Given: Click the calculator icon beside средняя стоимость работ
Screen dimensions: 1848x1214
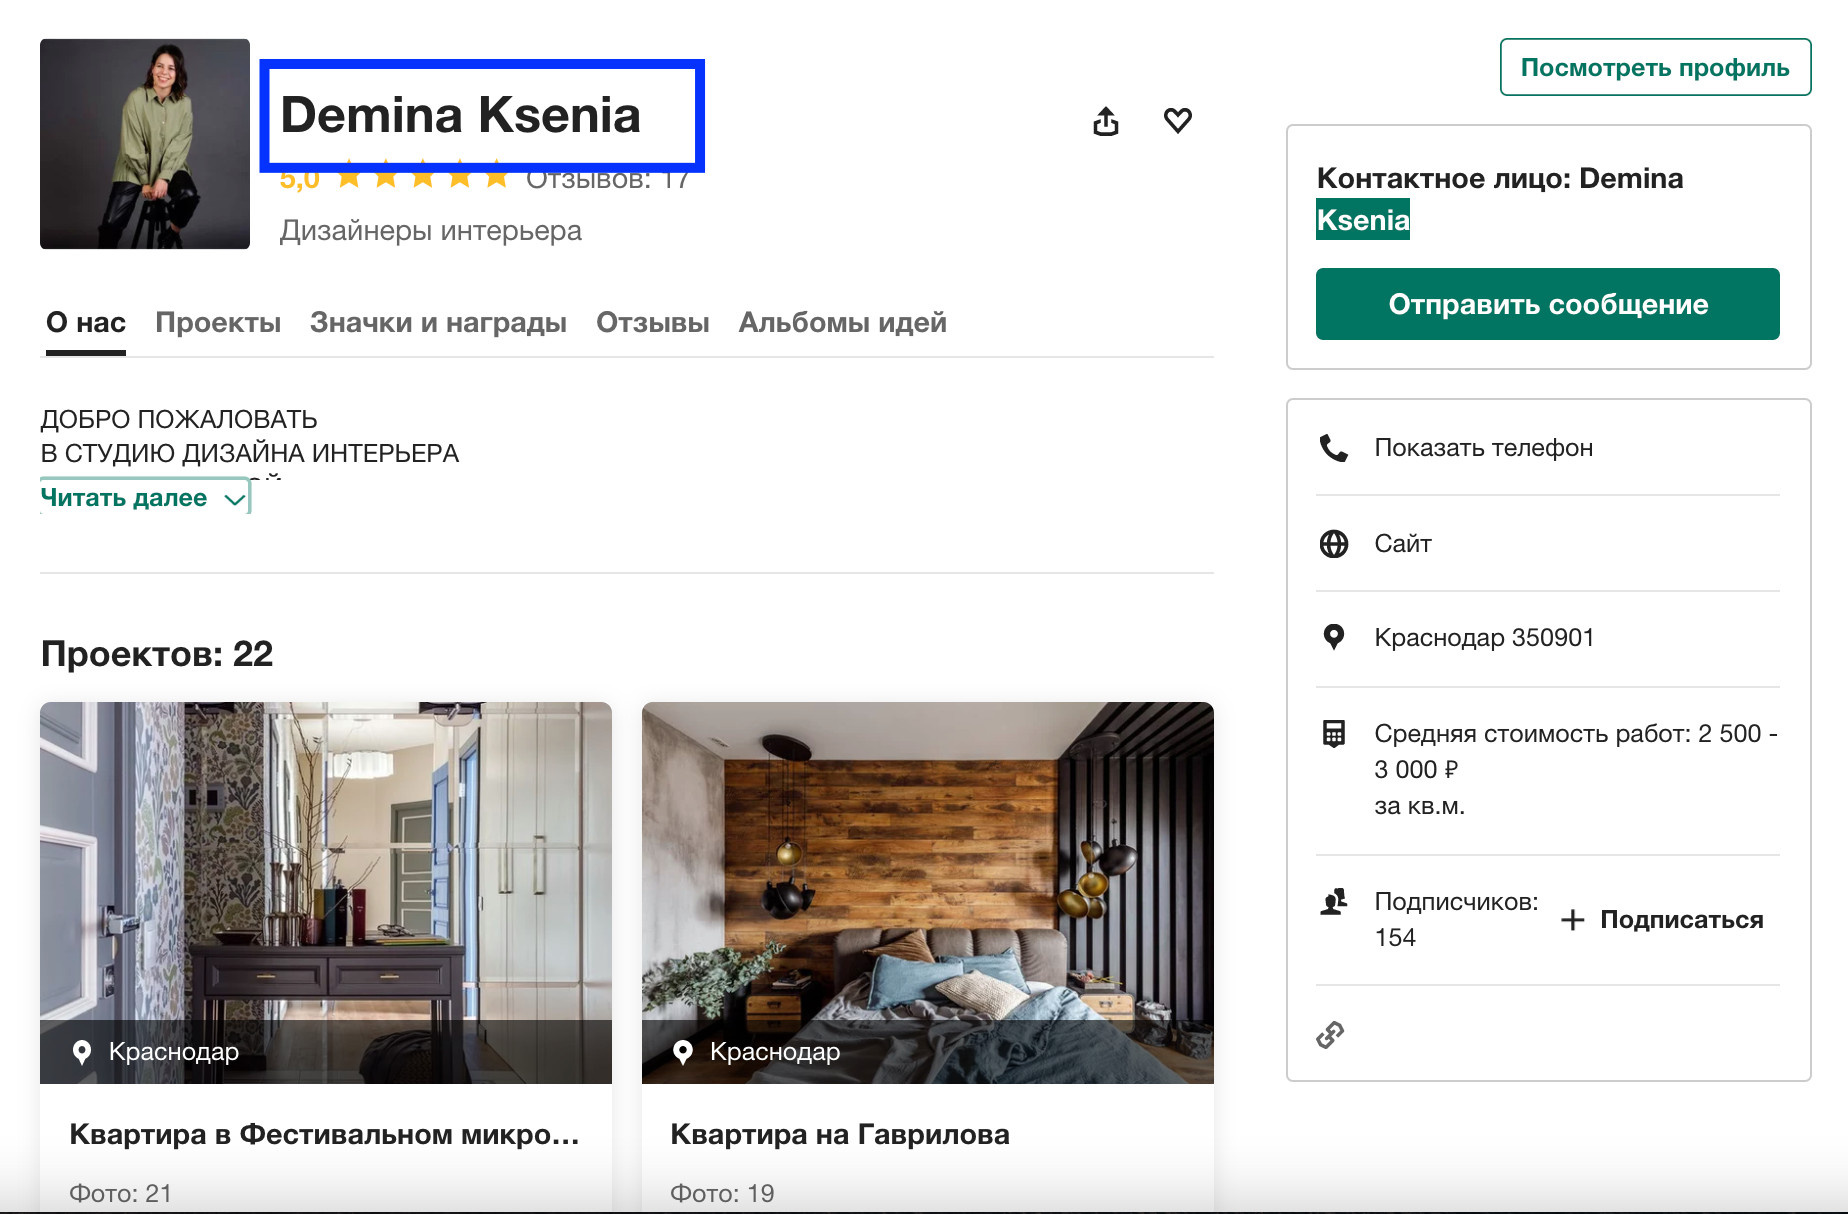Looking at the screenshot, I should tap(1335, 735).
